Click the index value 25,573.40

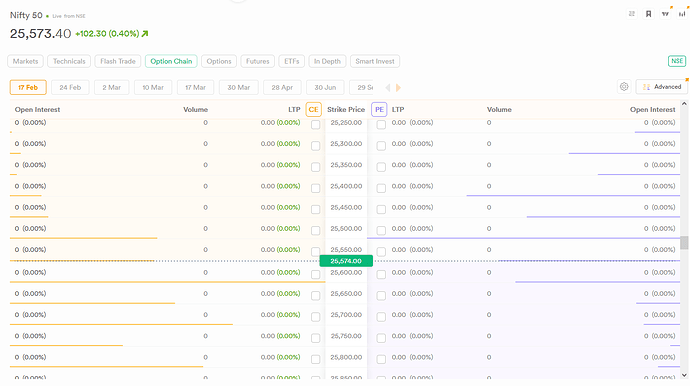(40, 33)
